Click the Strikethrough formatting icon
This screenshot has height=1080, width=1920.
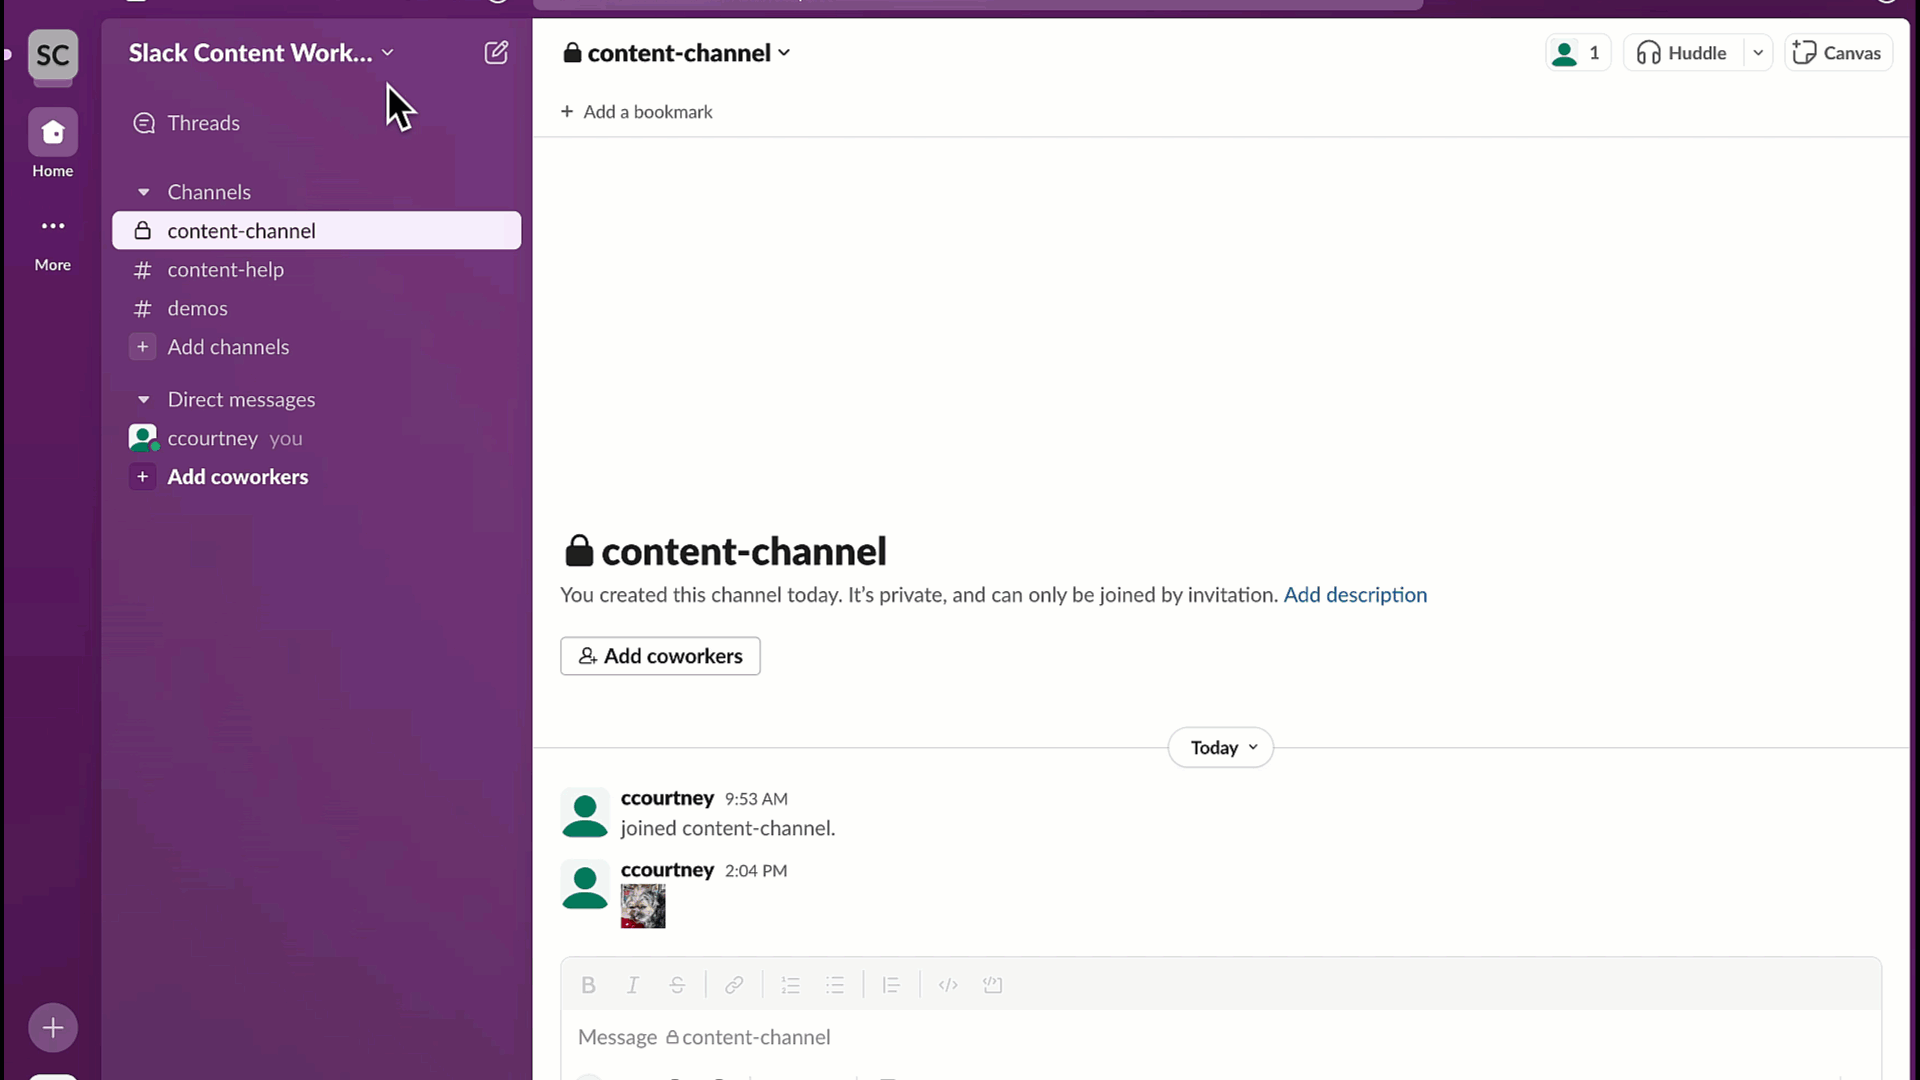678,985
